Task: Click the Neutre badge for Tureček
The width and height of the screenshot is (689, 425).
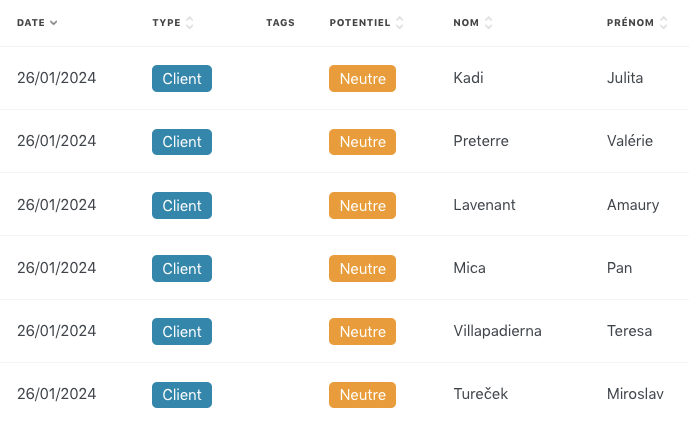Action: (363, 395)
